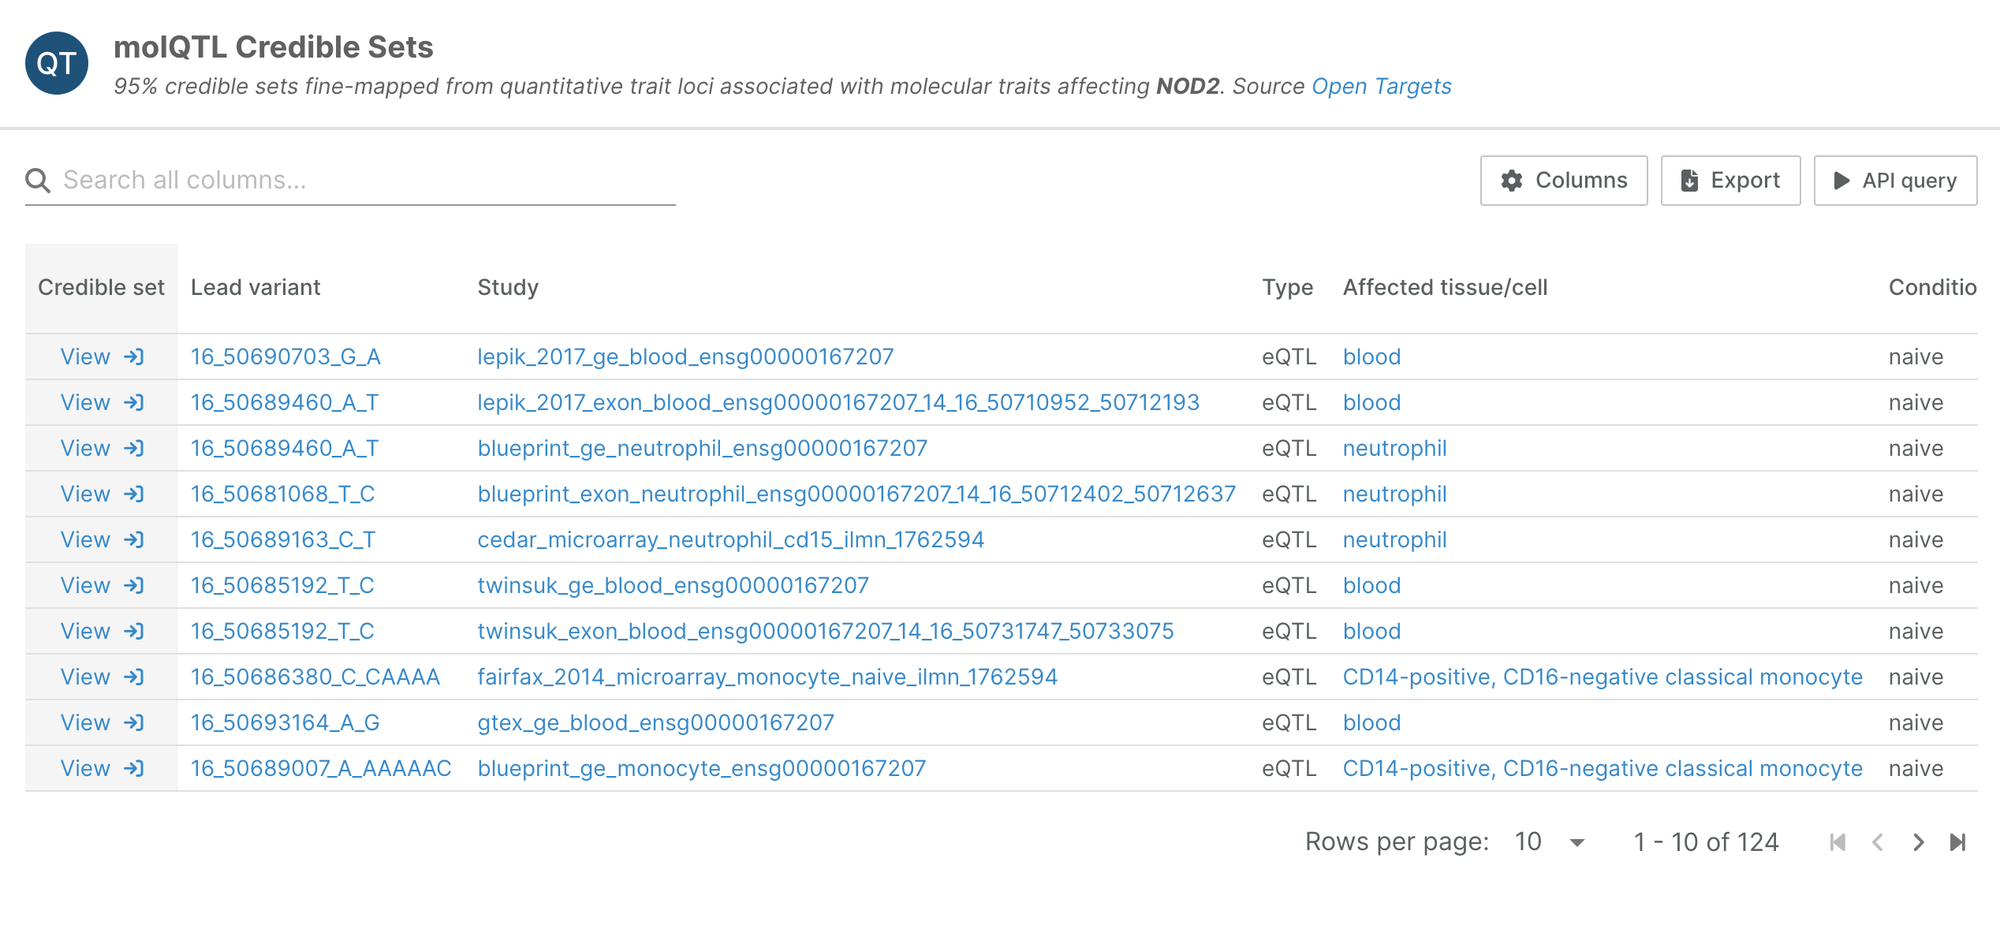This screenshot has width=2000, height=929.
Task: Click the Export button
Action: (x=1730, y=181)
